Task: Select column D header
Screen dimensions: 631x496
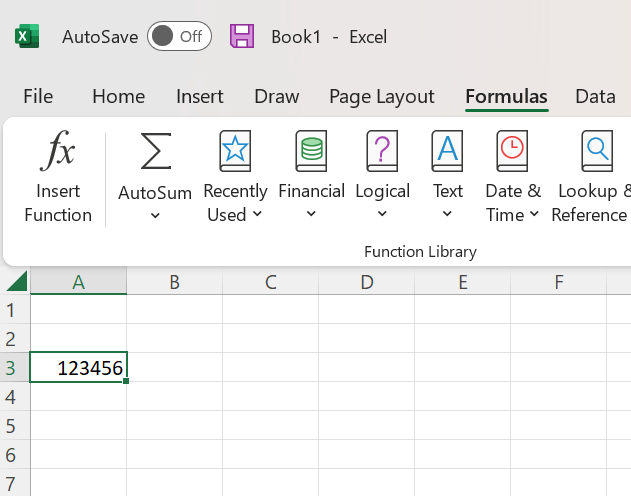Action: pyautogui.click(x=367, y=282)
